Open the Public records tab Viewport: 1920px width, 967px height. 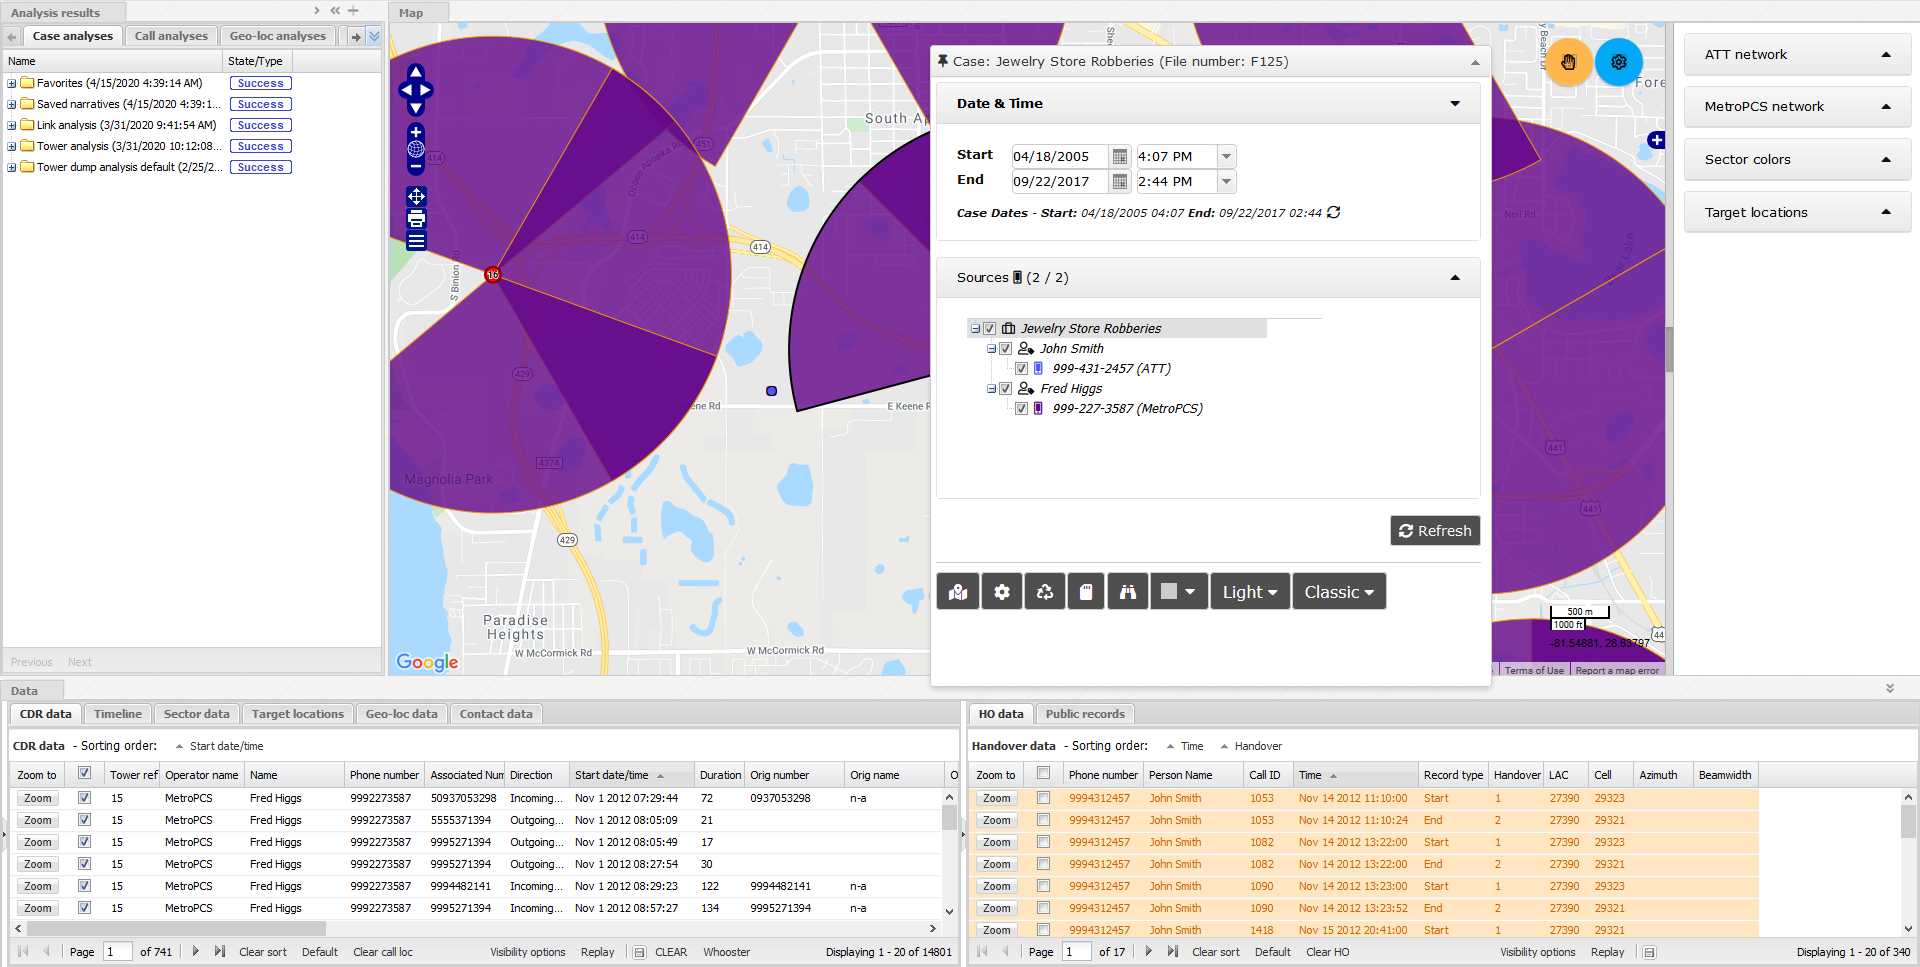1084,714
